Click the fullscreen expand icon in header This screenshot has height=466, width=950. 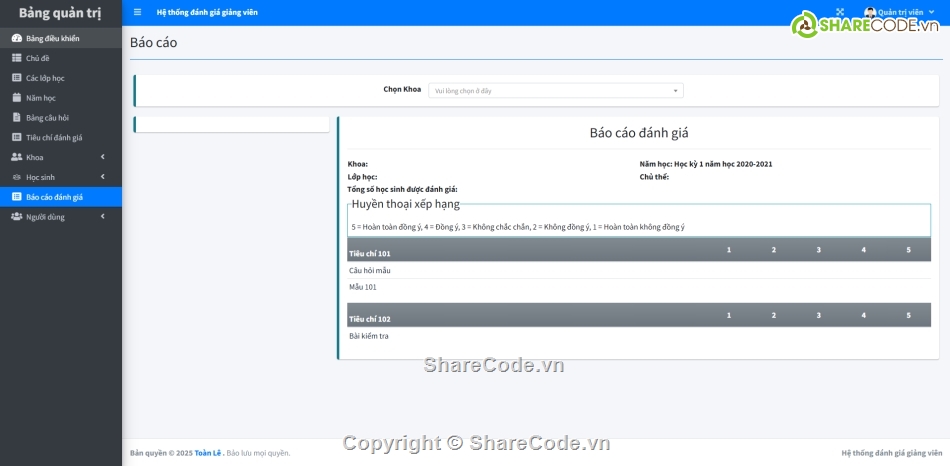(840, 13)
